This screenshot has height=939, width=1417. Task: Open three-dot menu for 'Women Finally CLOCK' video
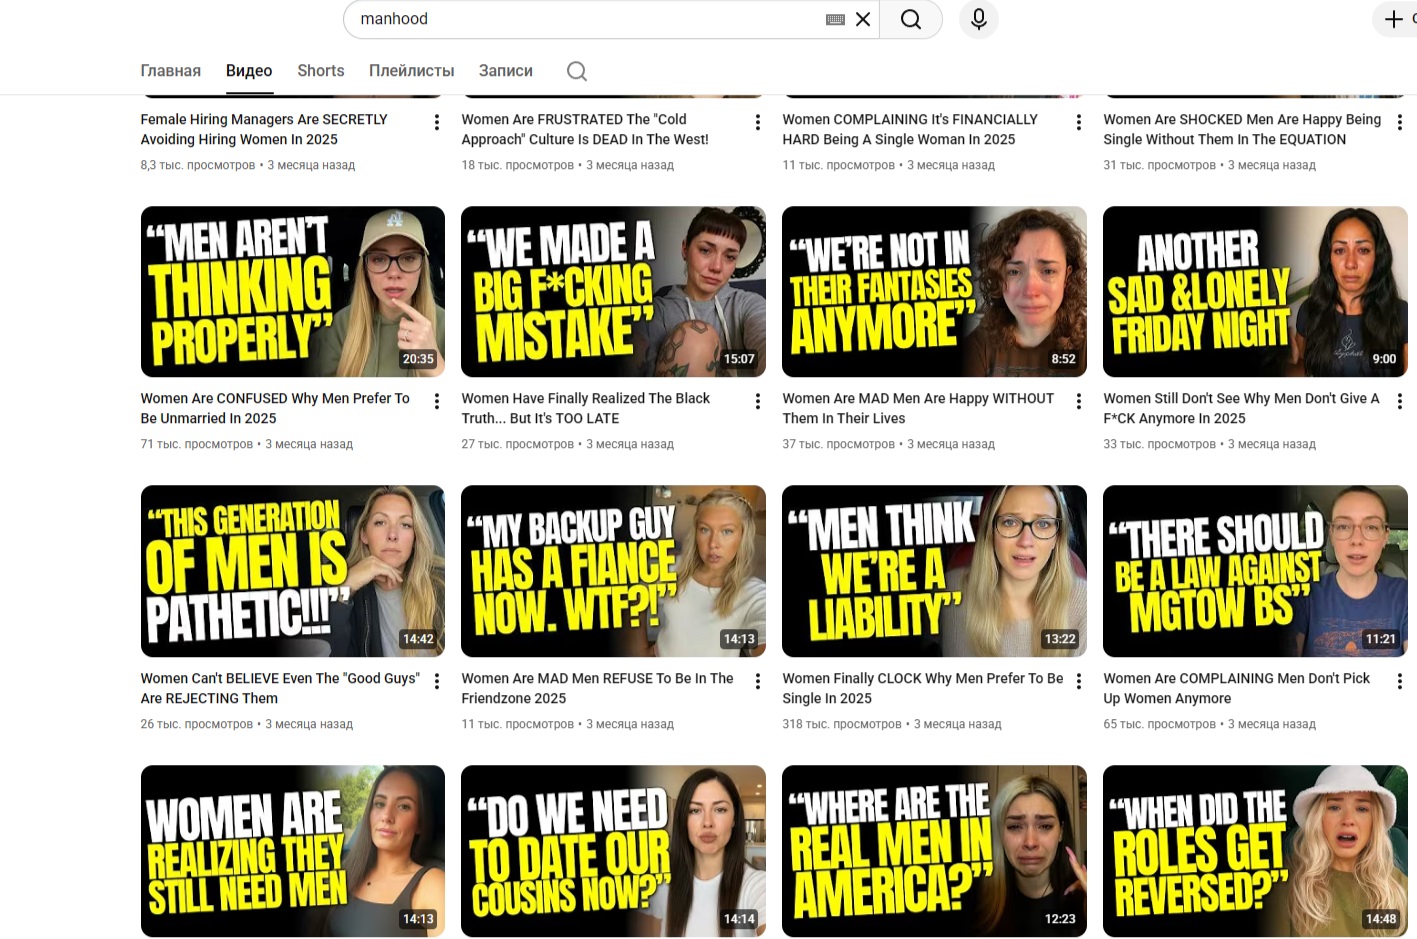point(1078,681)
